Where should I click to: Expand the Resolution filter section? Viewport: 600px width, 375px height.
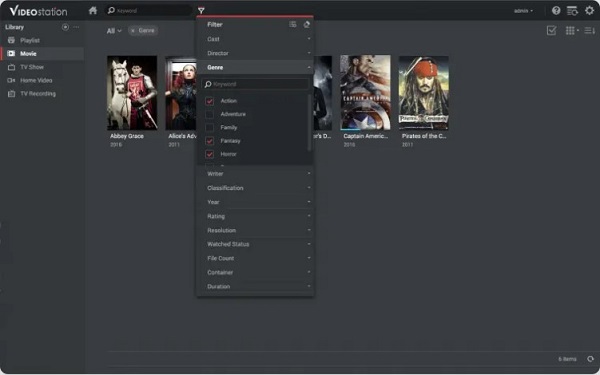click(x=256, y=230)
